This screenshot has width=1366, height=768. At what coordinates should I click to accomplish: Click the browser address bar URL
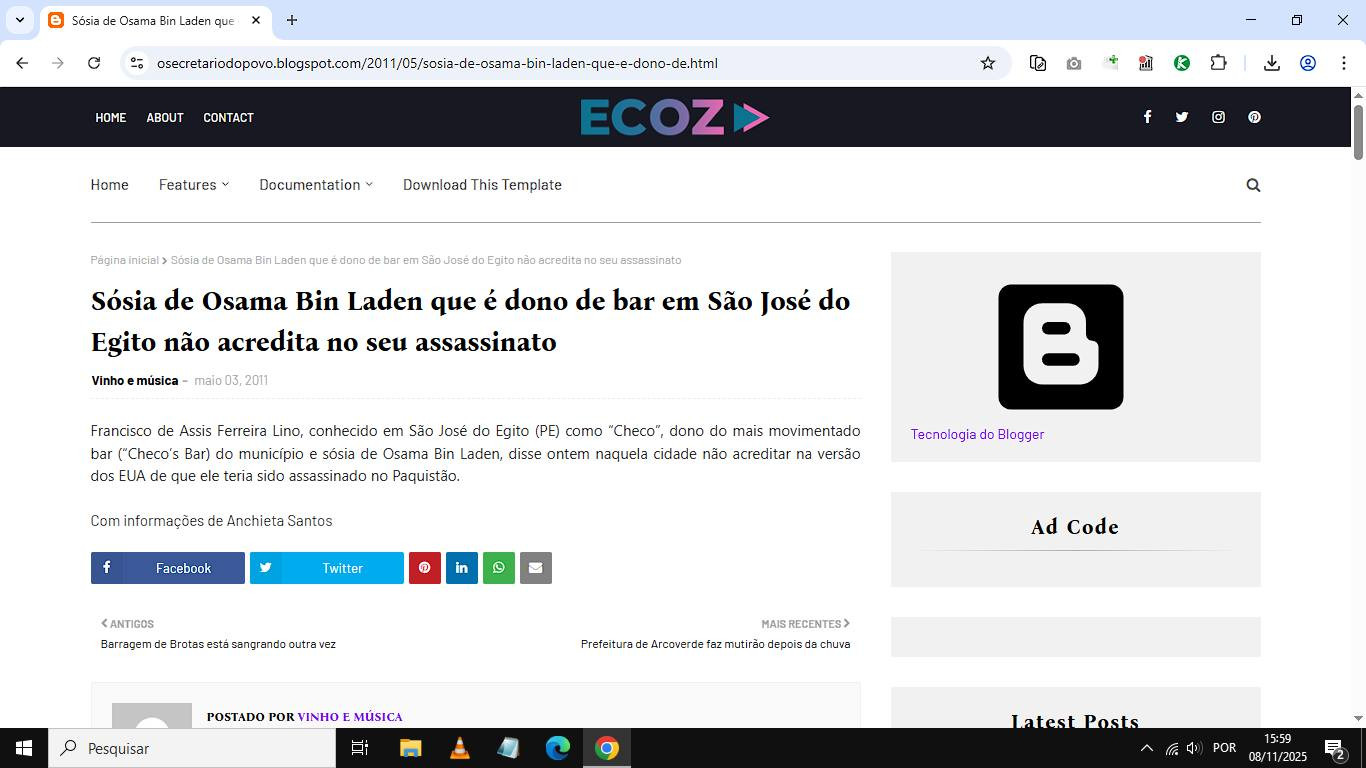pyautogui.click(x=437, y=63)
